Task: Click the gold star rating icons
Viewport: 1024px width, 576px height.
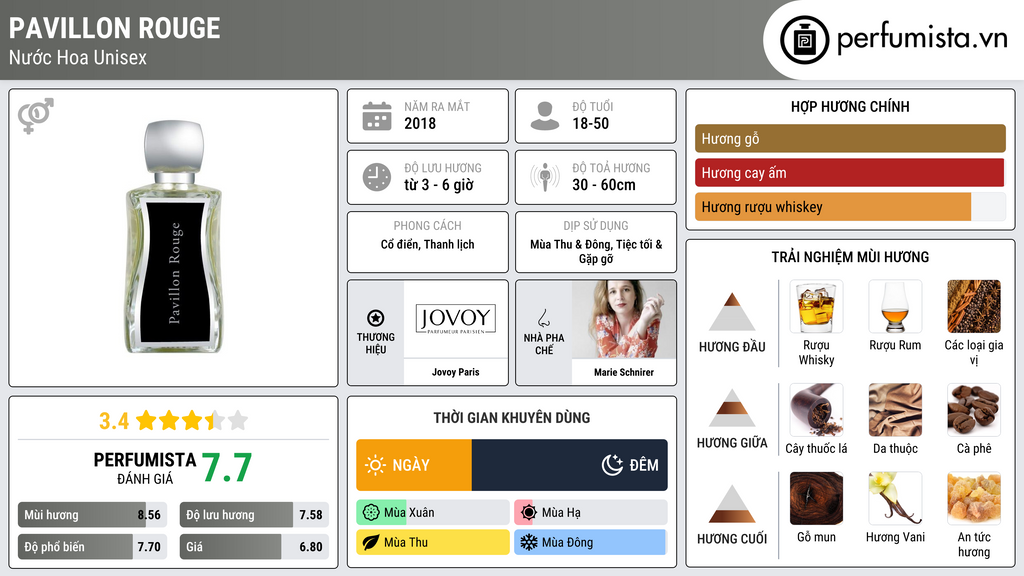Action: point(191,420)
